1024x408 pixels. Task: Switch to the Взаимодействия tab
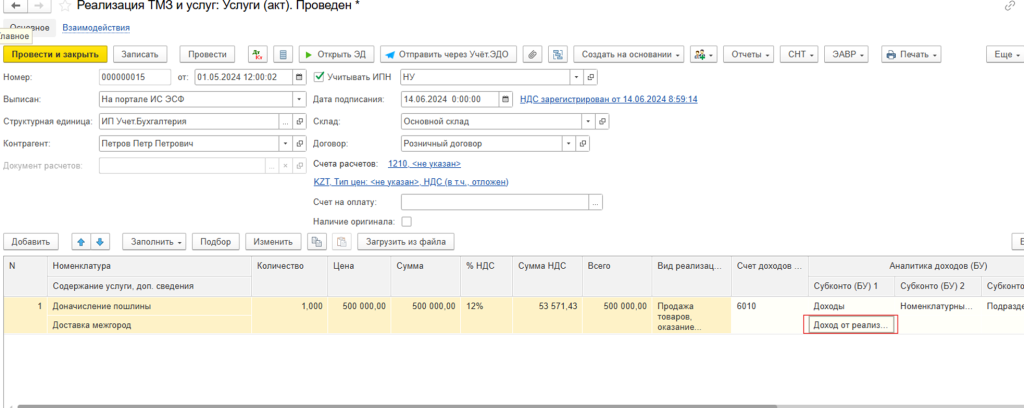click(95, 30)
